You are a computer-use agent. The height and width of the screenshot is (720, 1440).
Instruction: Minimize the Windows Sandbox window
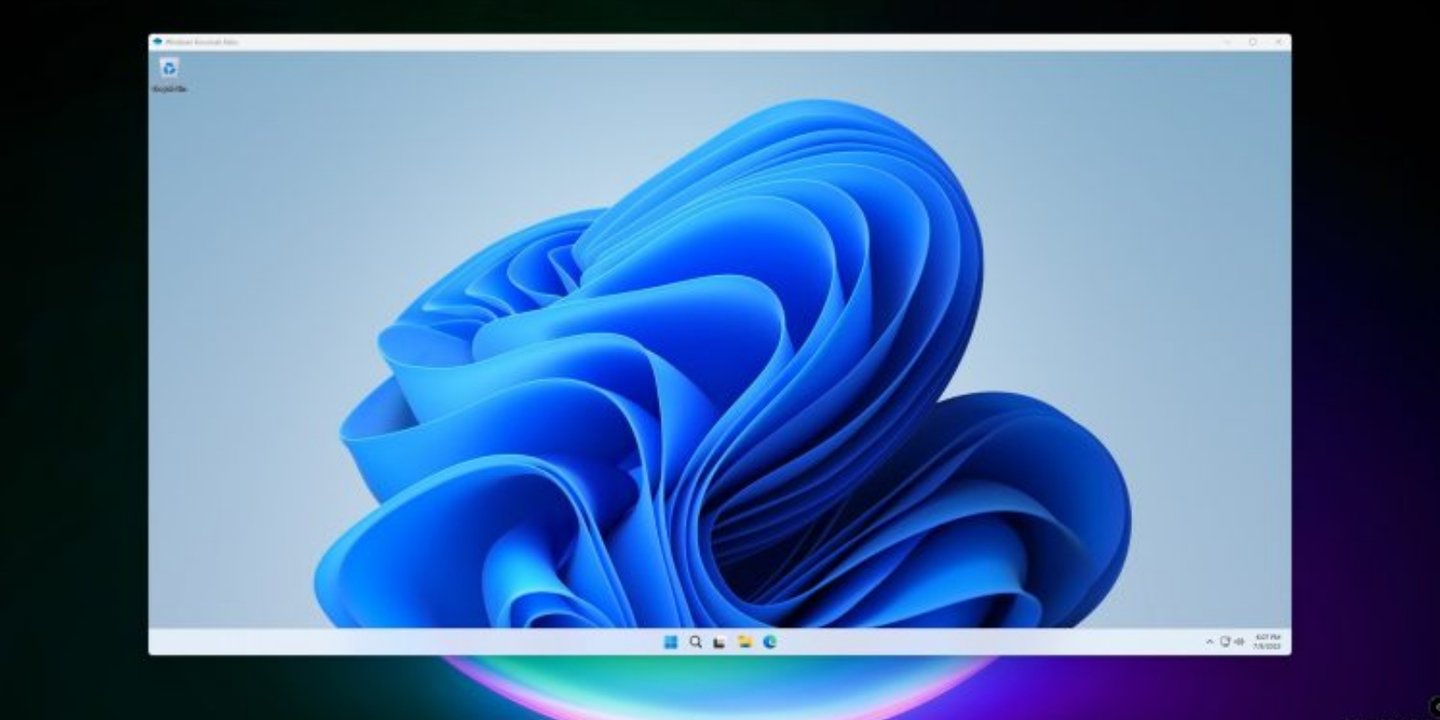click(x=1227, y=42)
